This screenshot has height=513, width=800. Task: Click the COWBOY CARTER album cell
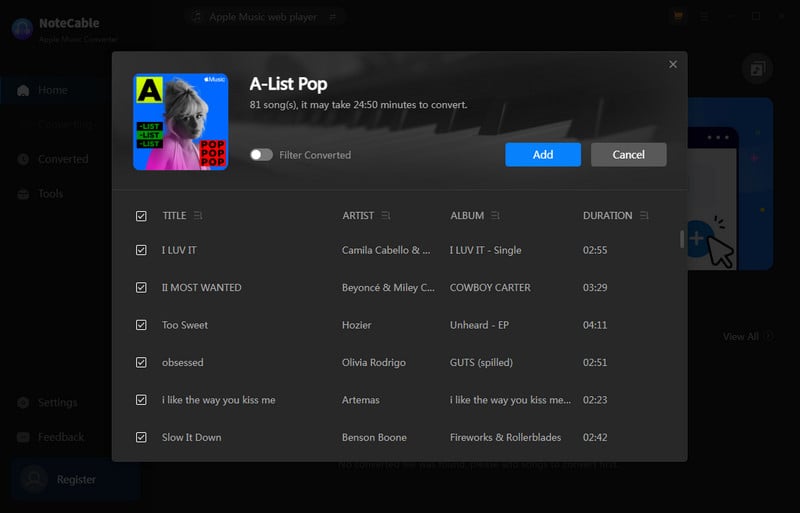(490, 287)
